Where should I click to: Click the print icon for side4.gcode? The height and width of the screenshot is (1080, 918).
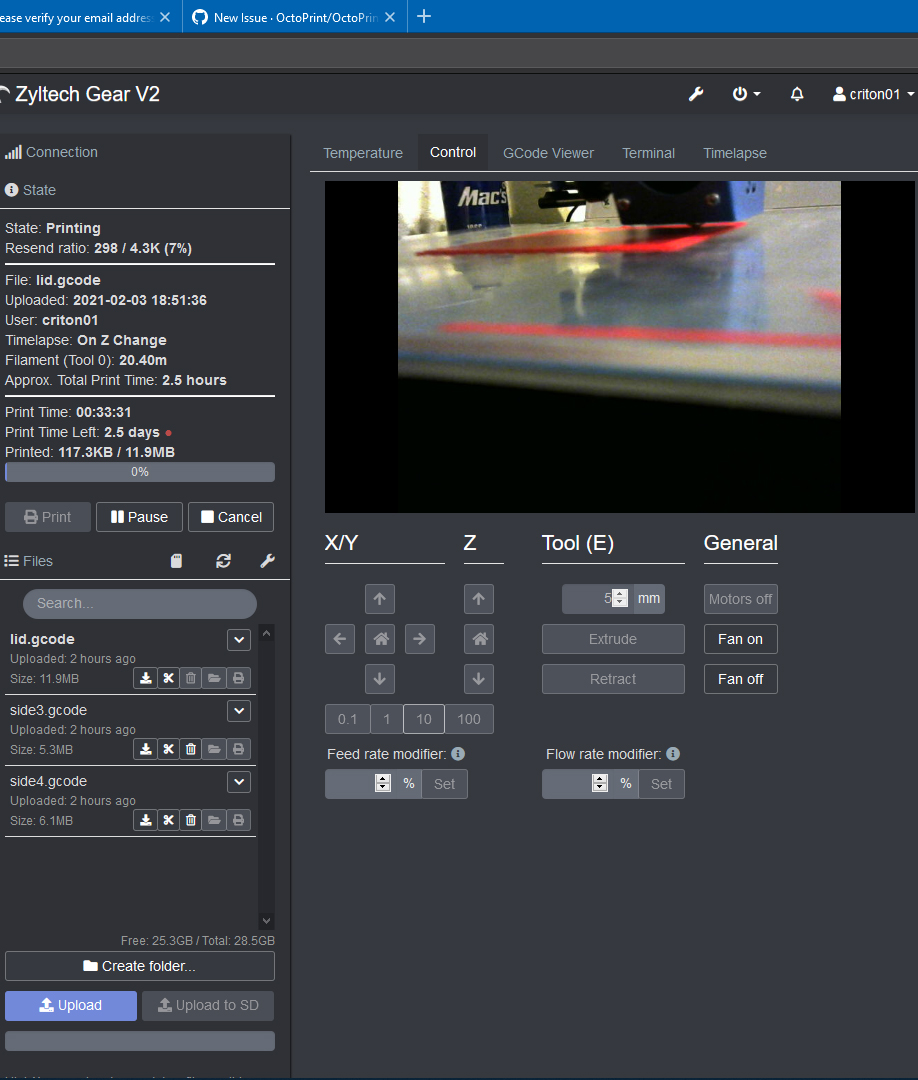(x=238, y=820)
